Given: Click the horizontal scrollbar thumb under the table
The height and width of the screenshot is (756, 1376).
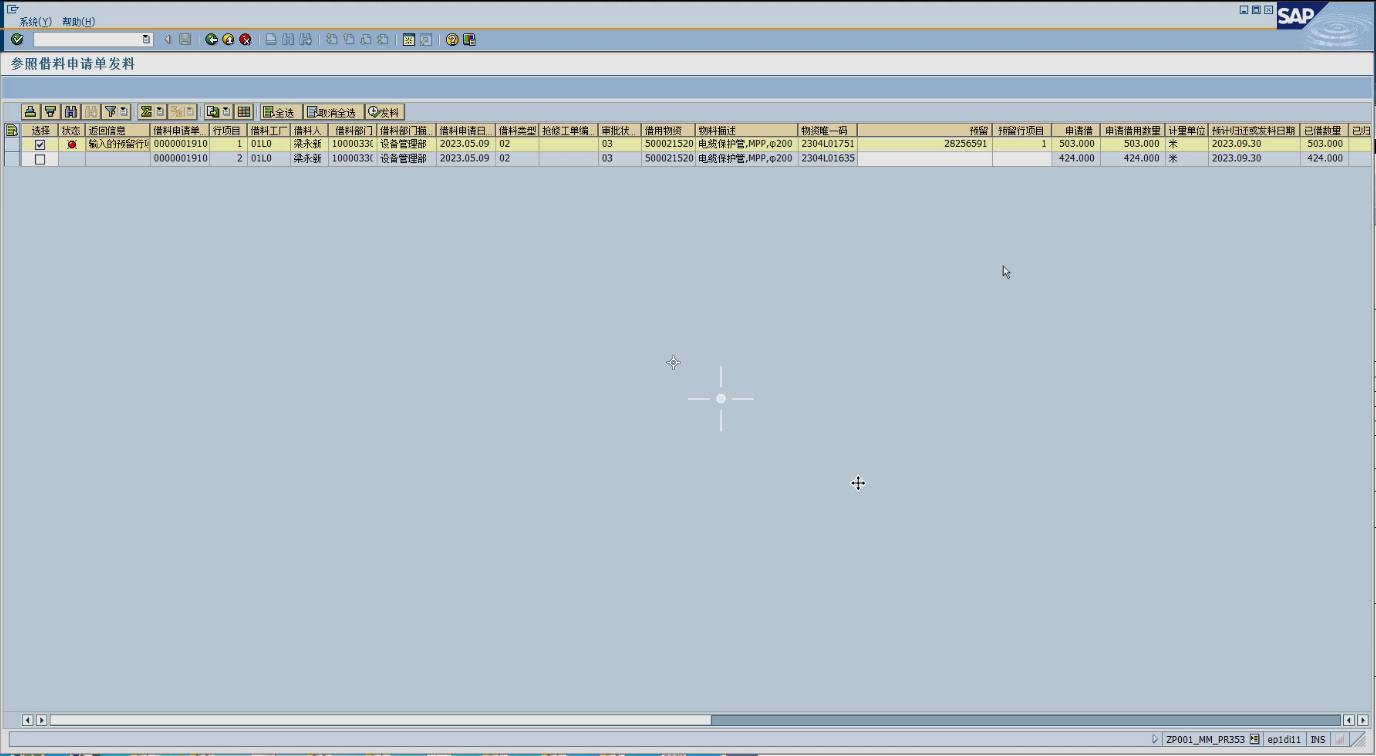Looking at the screenshot, I should (380, 720).
